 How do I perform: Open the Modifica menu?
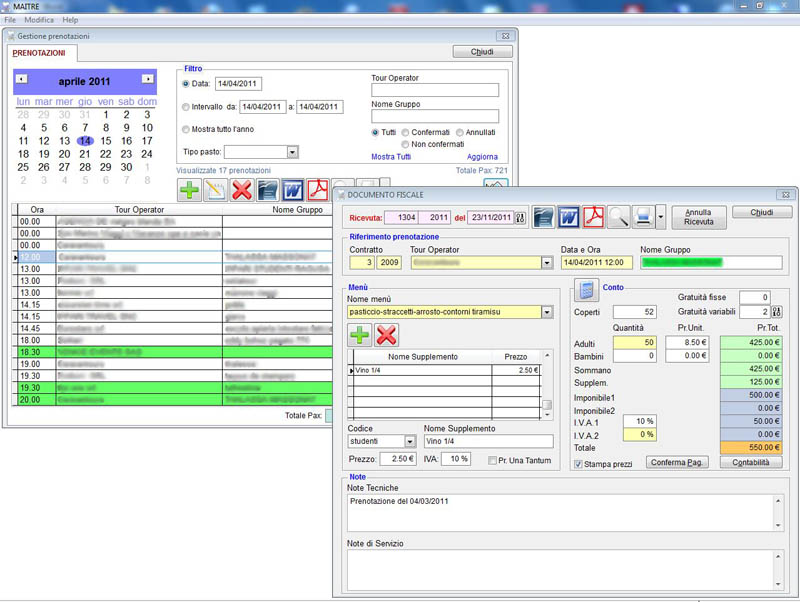point(39,20)
